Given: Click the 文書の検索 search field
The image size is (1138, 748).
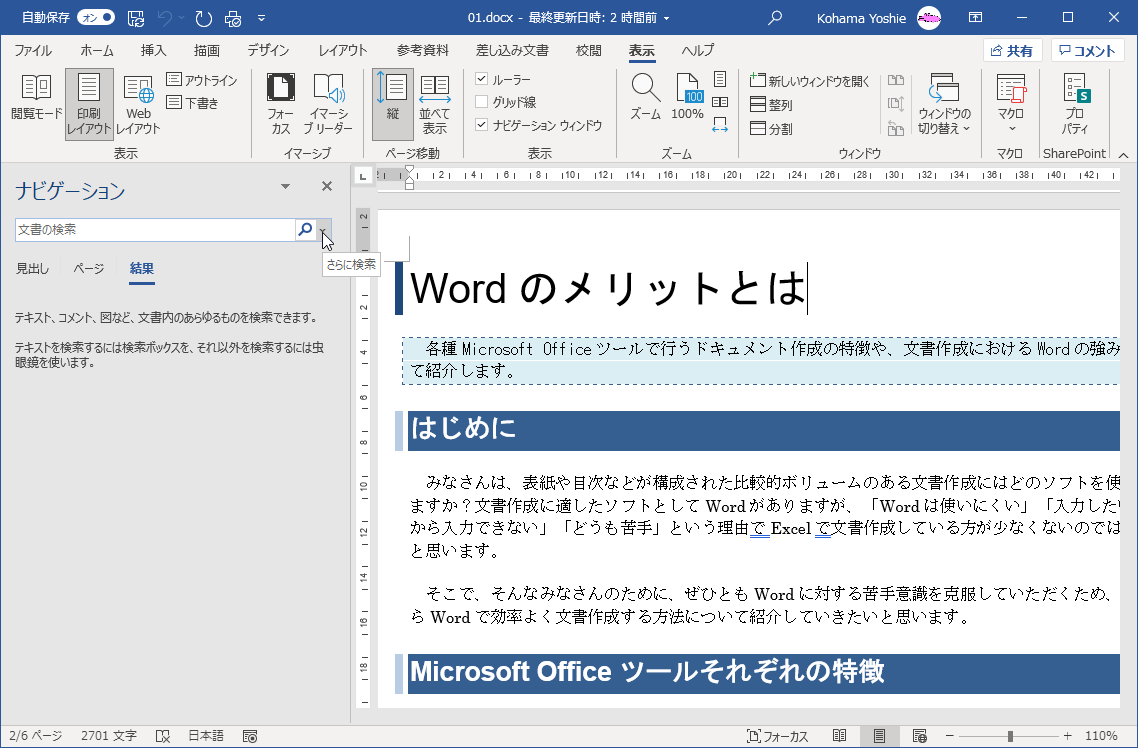Looking at the screenshot, I should click(x=155, y=230).
